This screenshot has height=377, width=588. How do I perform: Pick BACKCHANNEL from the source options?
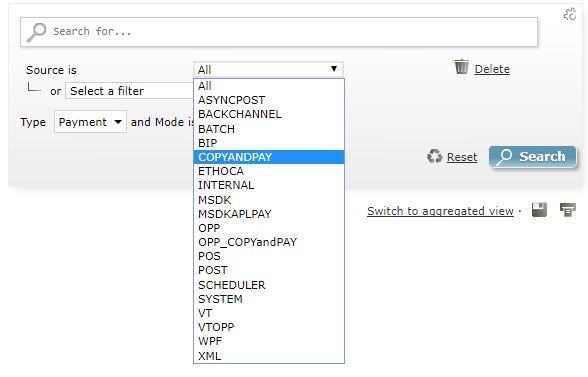click(269, 114)
